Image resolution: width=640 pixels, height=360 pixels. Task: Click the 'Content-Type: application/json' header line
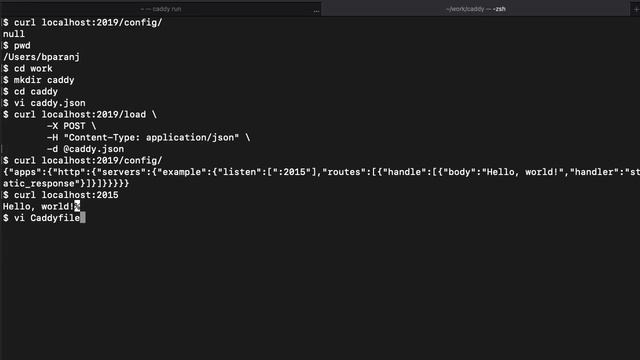(149, 138)
